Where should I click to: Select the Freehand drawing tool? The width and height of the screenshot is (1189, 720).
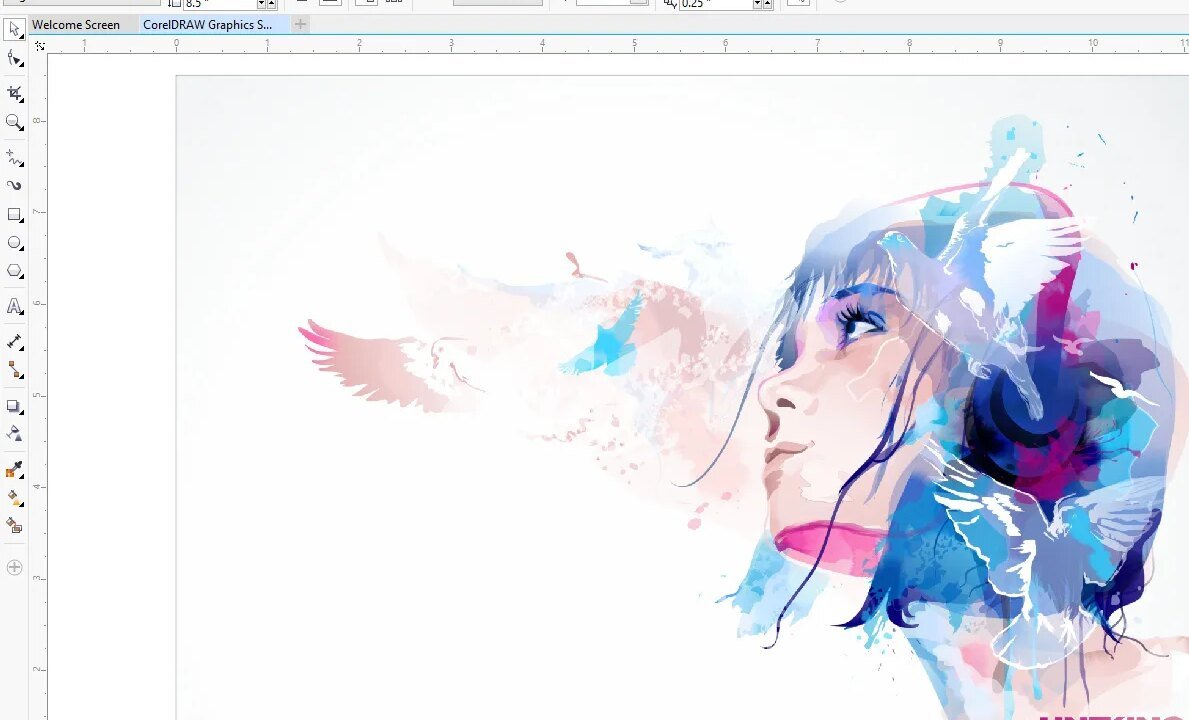click(14, 158)
